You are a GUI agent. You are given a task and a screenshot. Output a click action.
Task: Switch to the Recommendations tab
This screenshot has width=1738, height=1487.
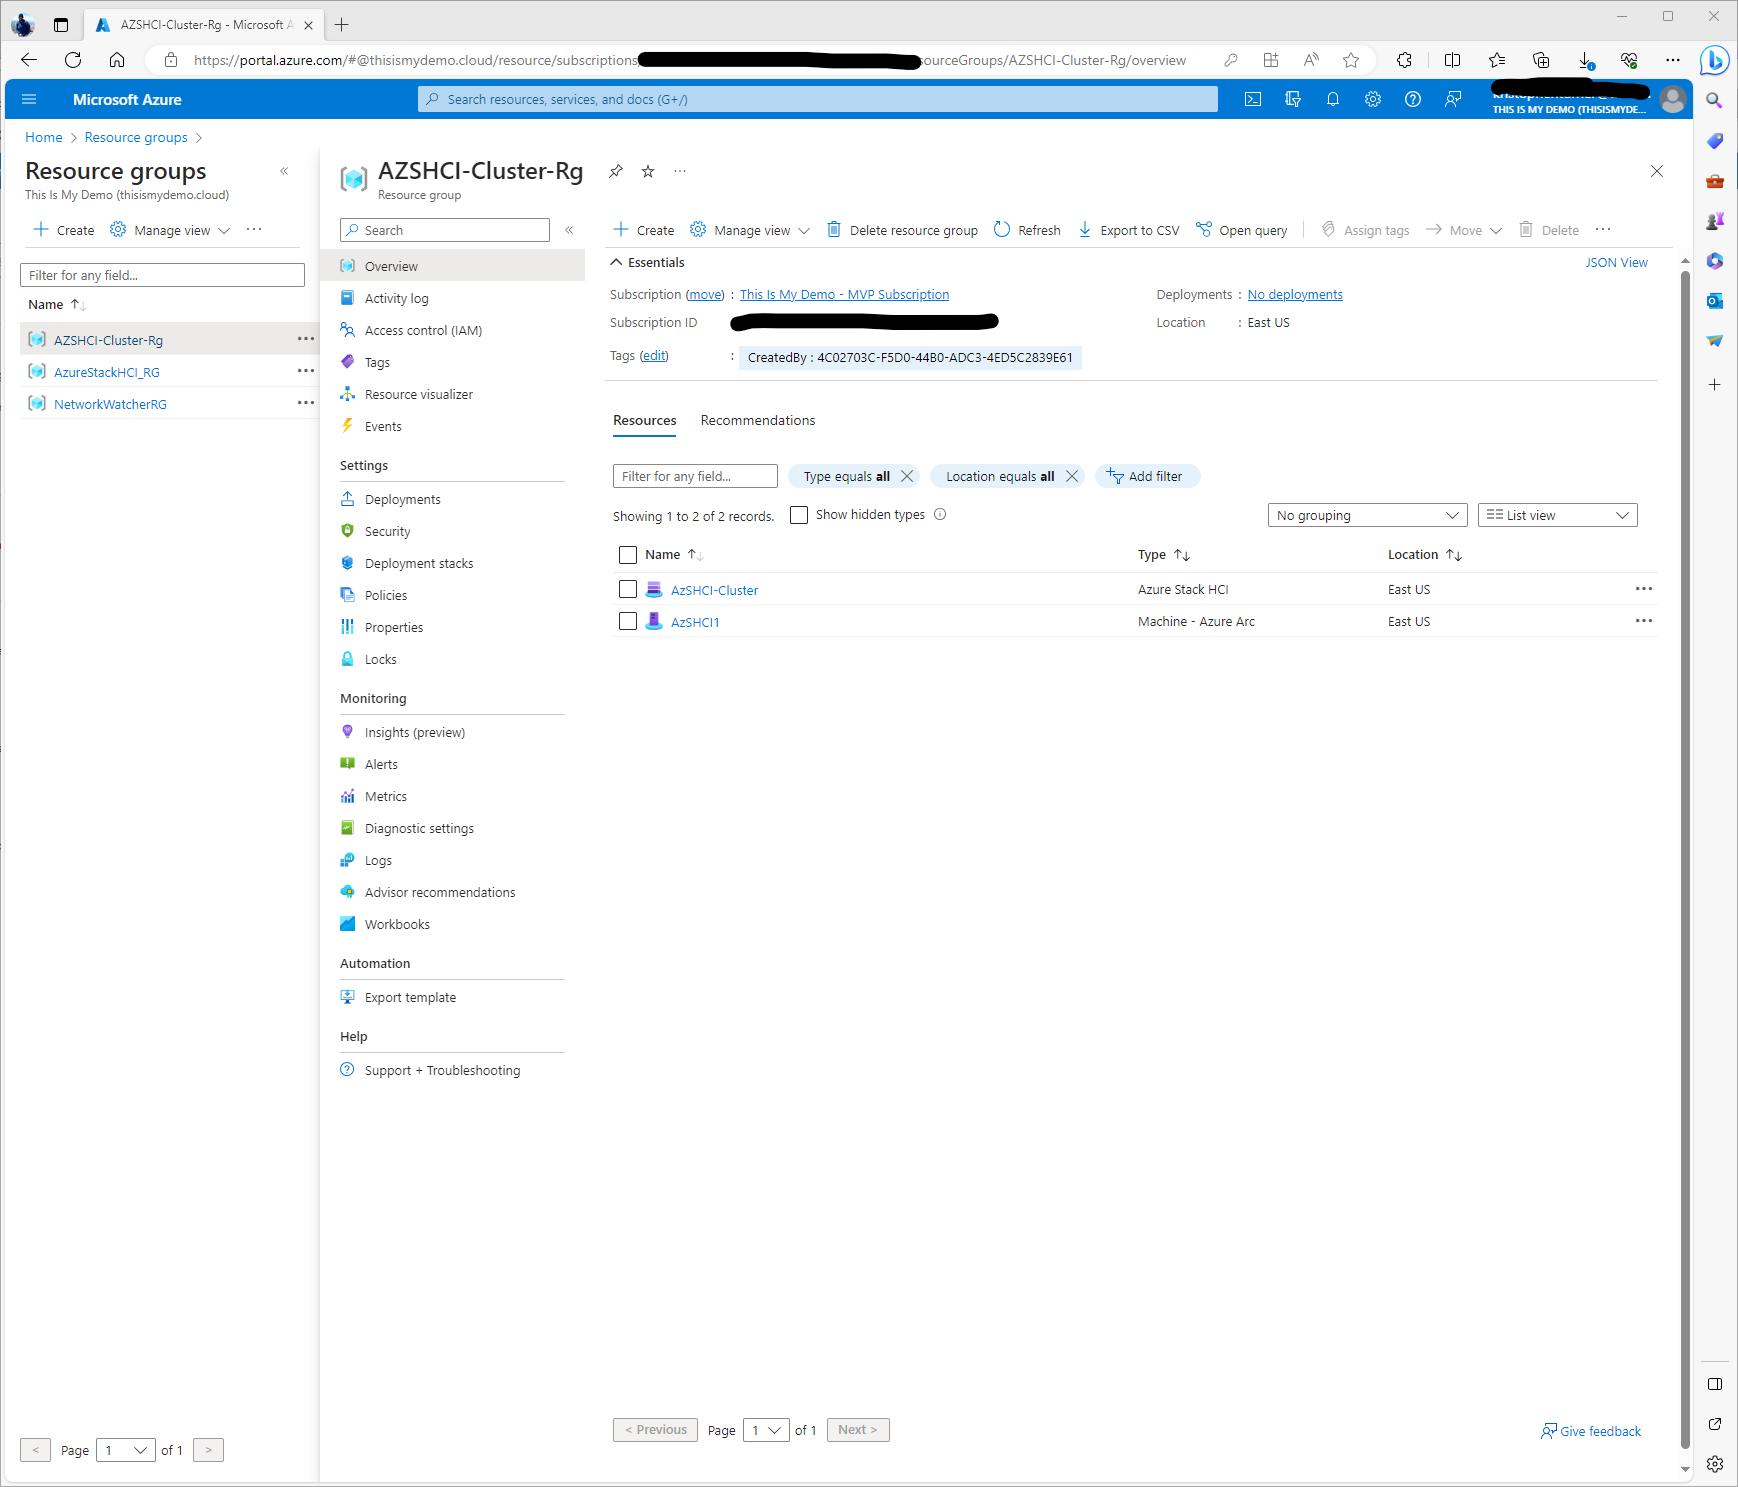(x=757, y=420)
